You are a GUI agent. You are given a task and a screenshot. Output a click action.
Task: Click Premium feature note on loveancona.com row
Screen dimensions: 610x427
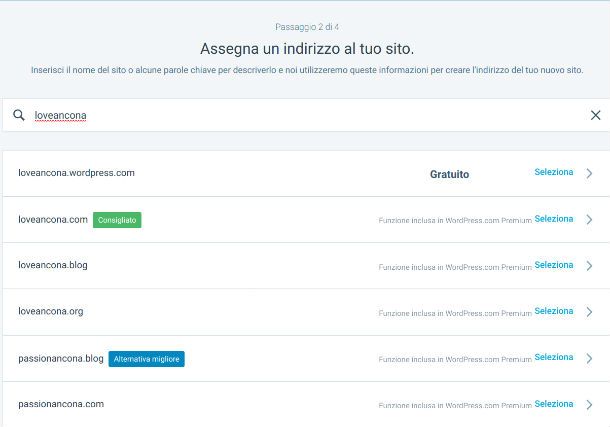pos(455,220)
